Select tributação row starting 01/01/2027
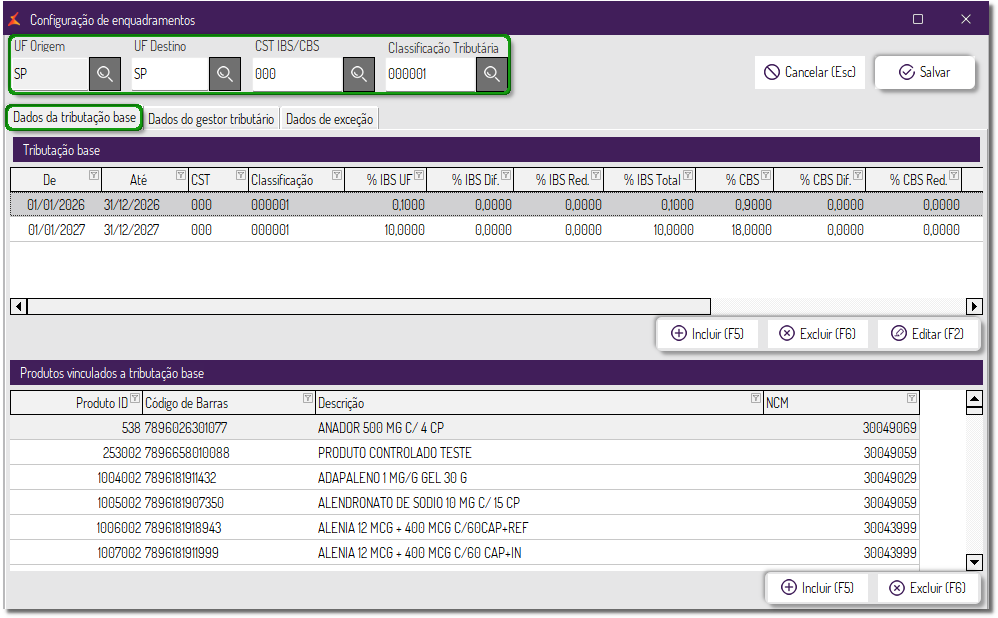 [x=496, y=230]
